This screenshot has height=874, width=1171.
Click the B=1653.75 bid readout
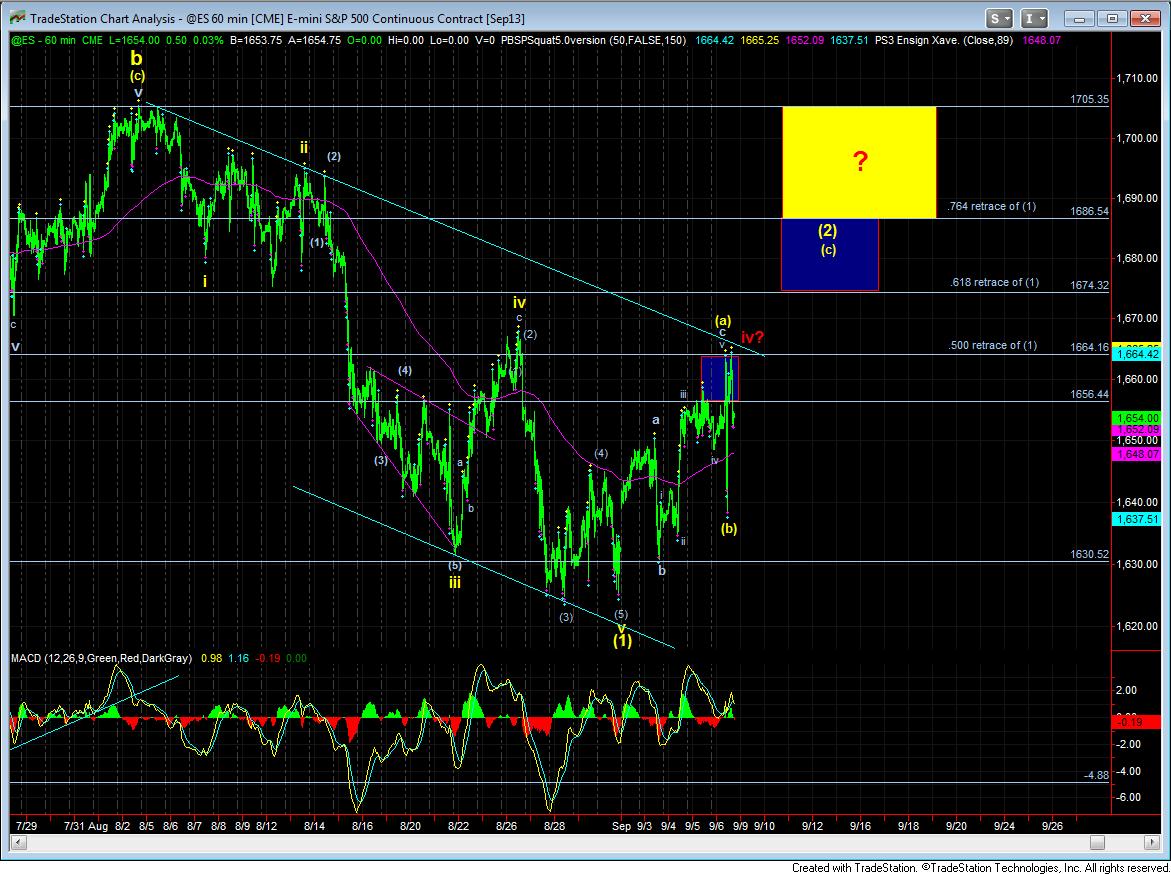[255, 40]
